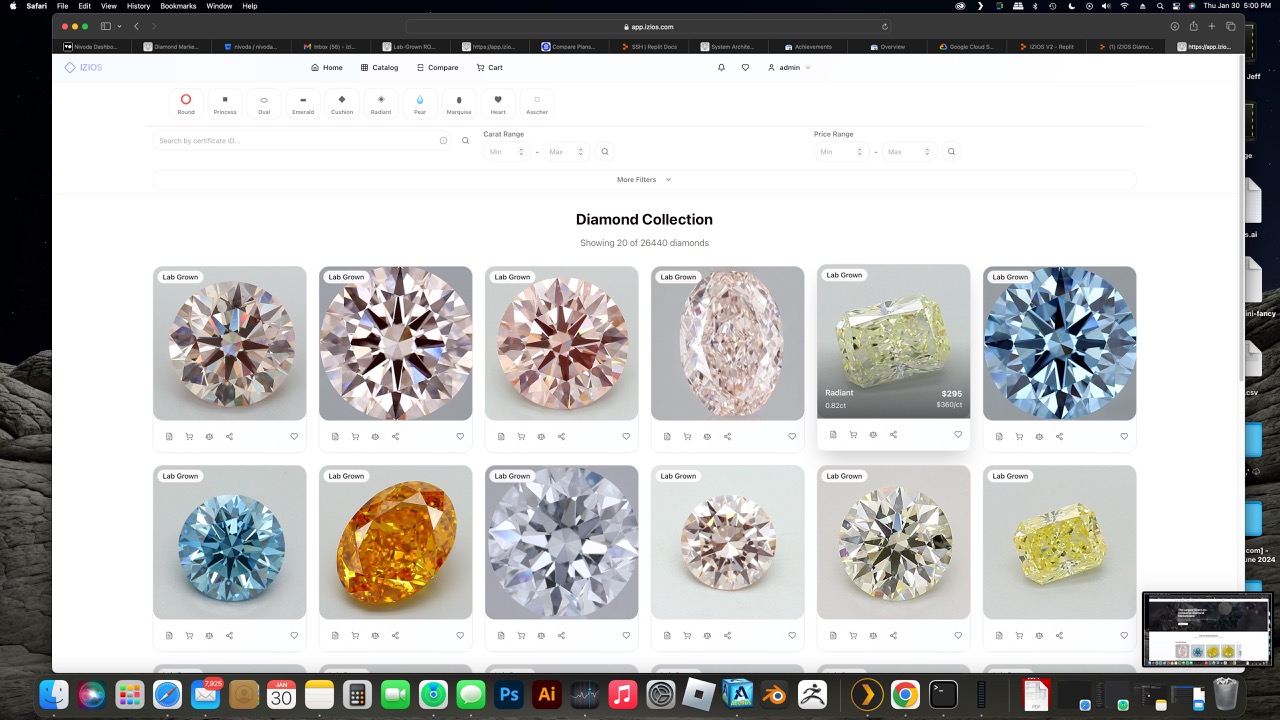The image size is (1280, 720).
Task: Filter diamonds by Pear shape
Action: pos(420,103)
